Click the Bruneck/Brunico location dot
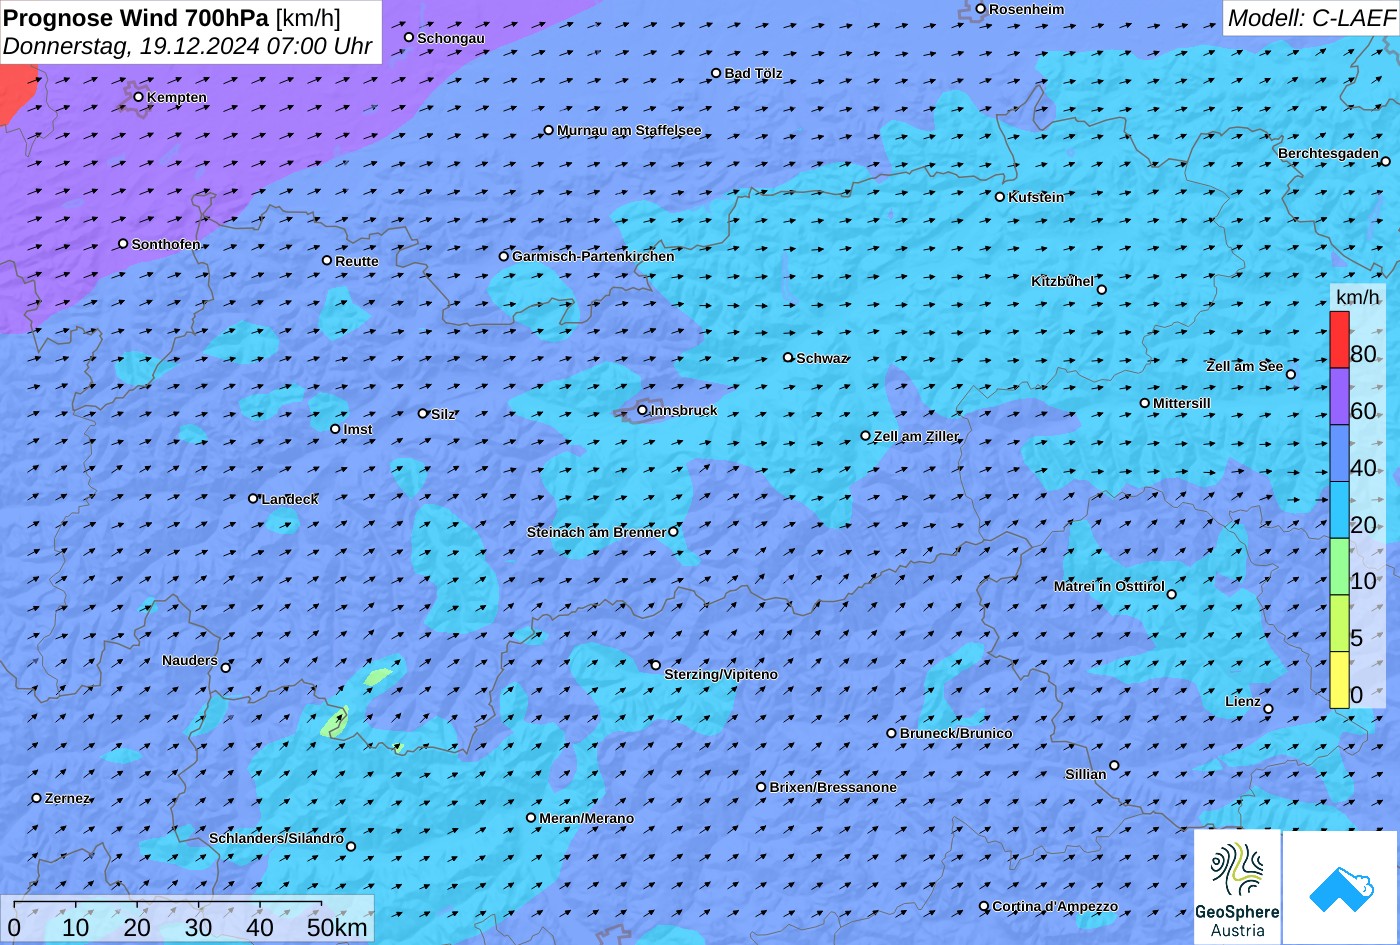 (x=892, y=733)
